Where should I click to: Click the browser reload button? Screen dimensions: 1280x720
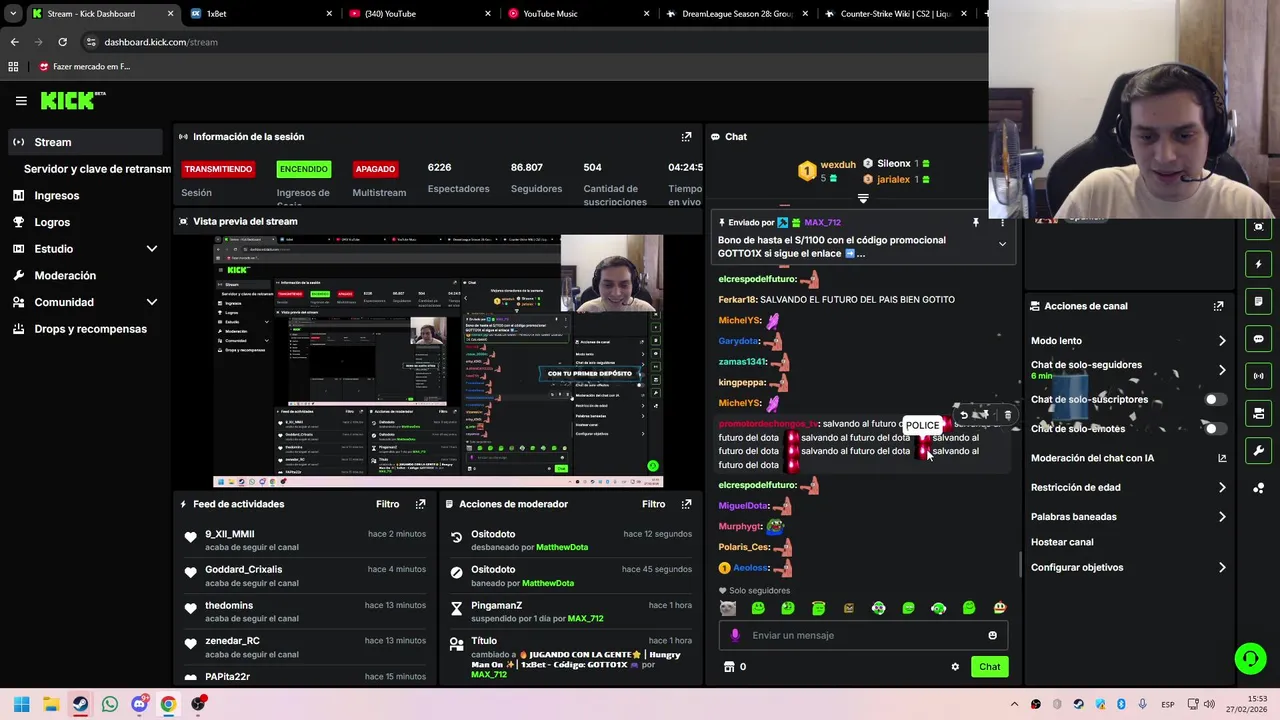click(62, 42)
